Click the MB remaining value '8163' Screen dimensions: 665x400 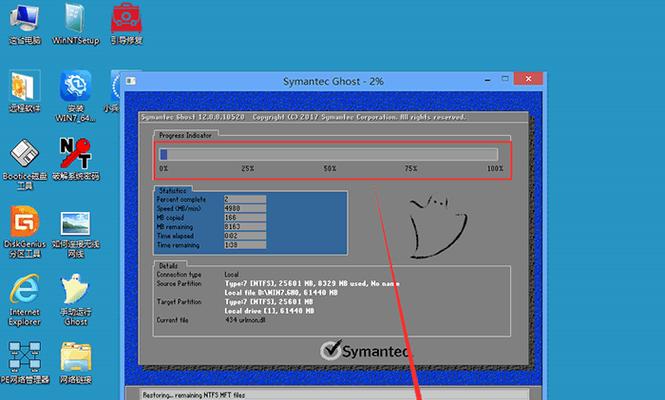tap(245, 227)
